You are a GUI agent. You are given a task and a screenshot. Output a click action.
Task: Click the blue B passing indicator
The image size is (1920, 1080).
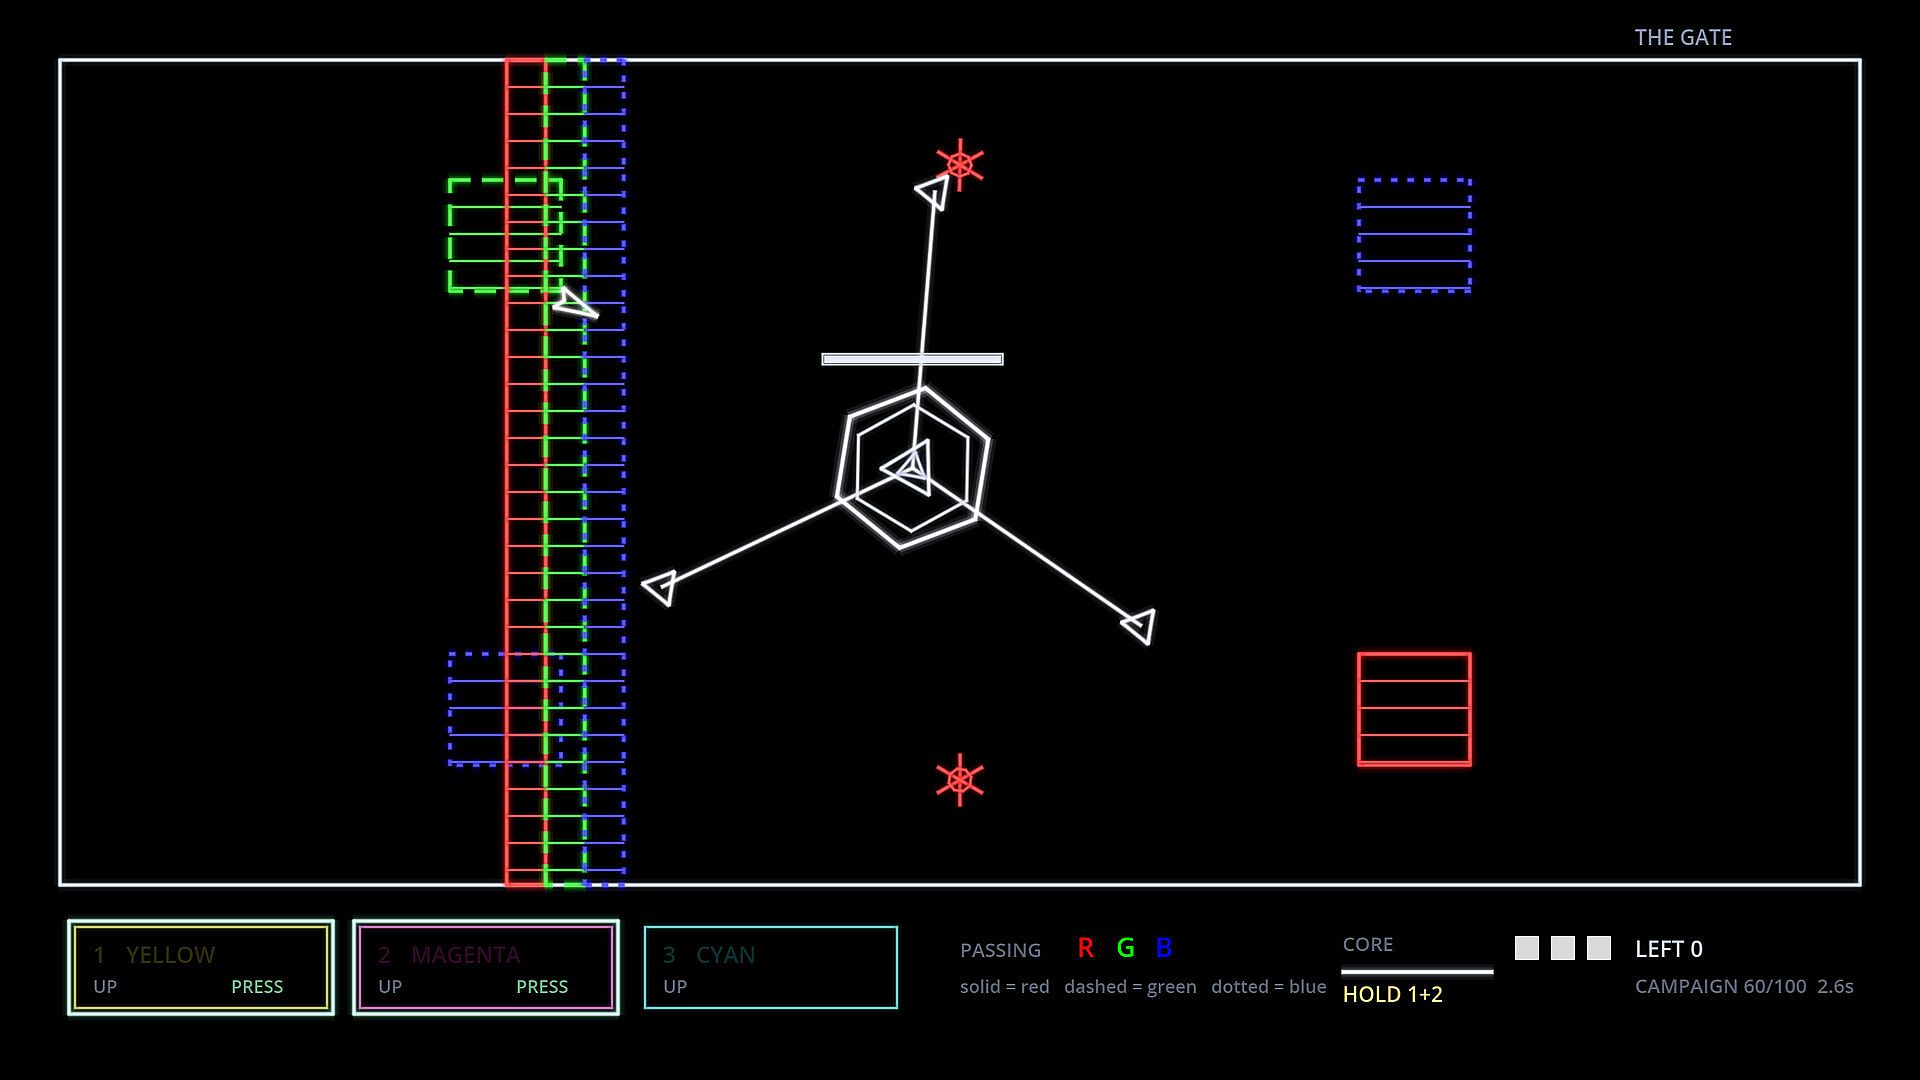point(1164,948)
